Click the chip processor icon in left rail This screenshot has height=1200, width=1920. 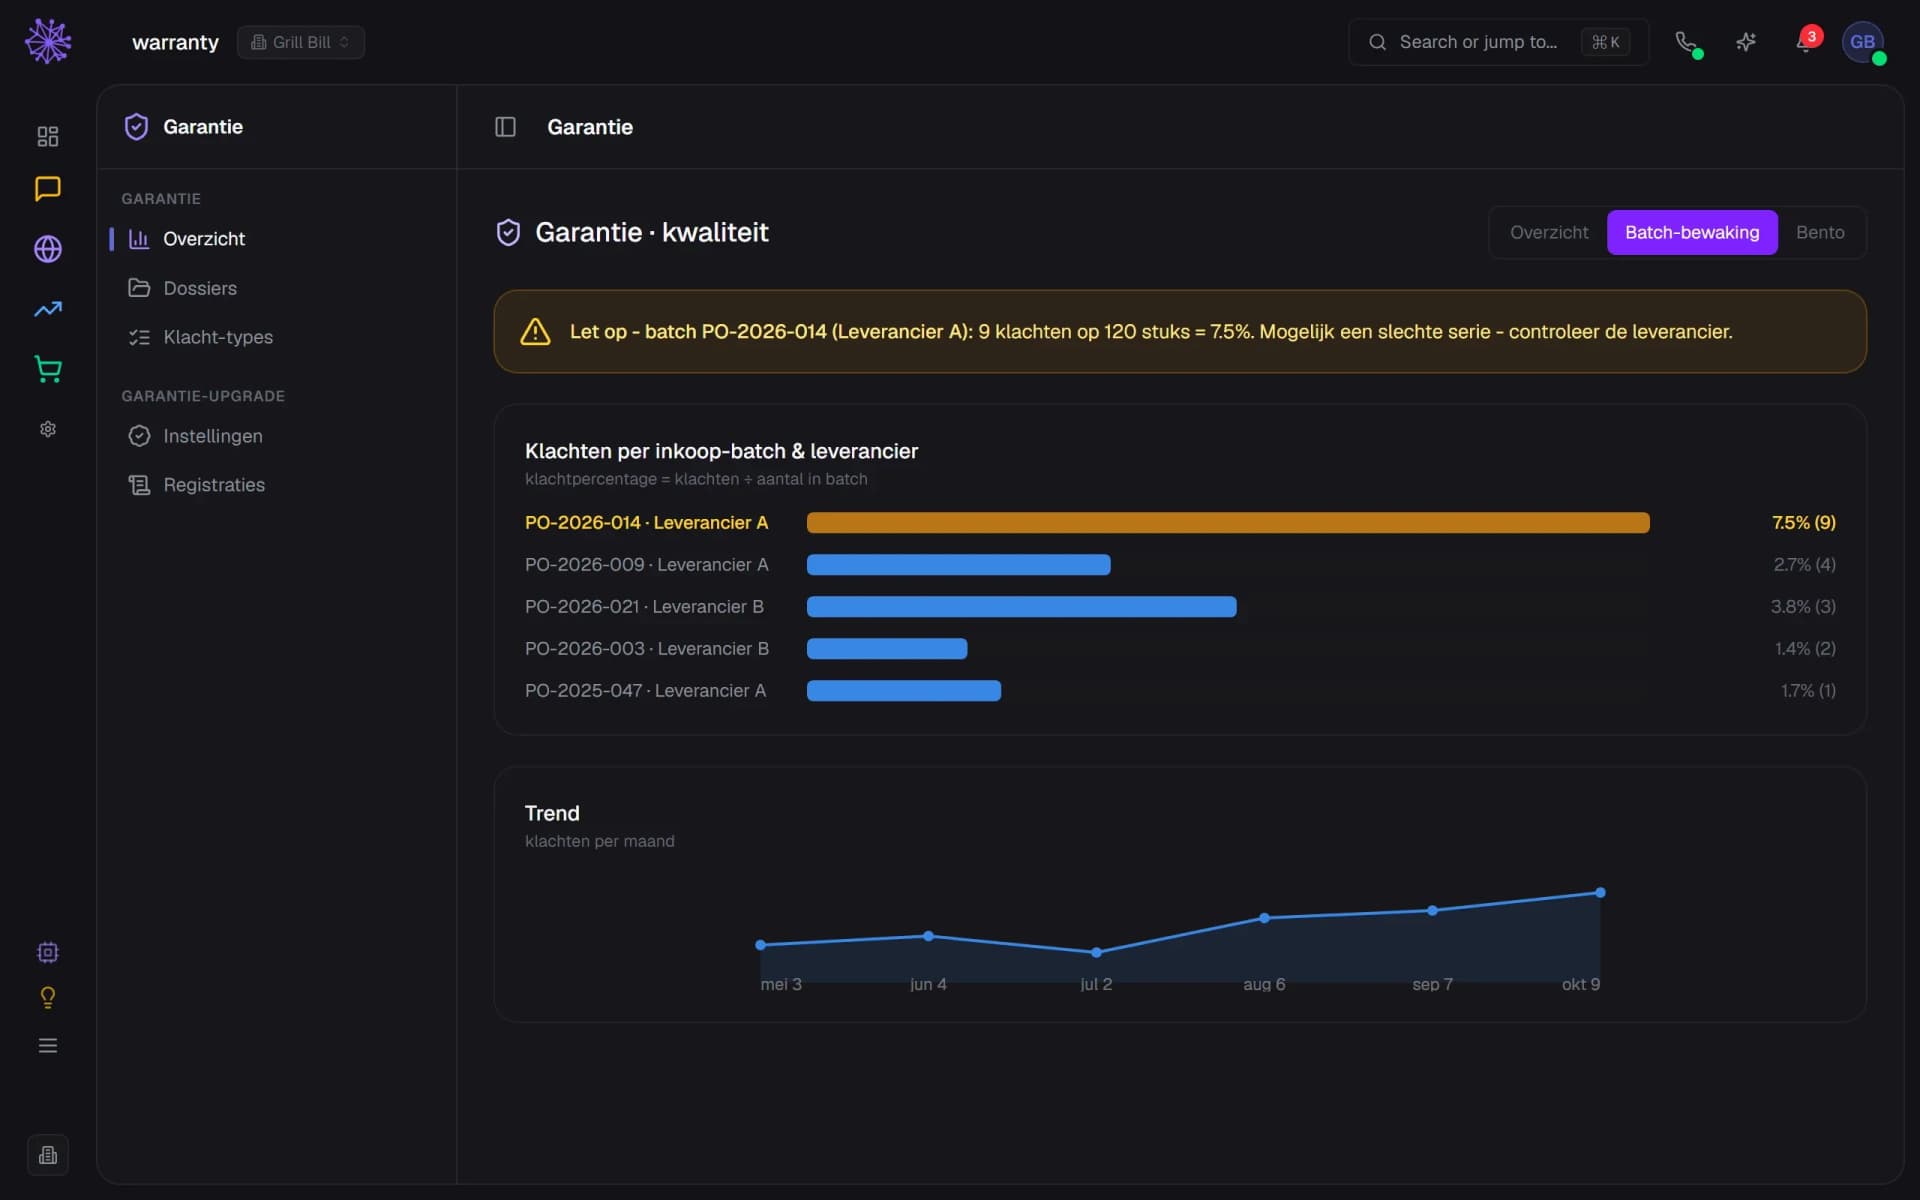(48, 952)
